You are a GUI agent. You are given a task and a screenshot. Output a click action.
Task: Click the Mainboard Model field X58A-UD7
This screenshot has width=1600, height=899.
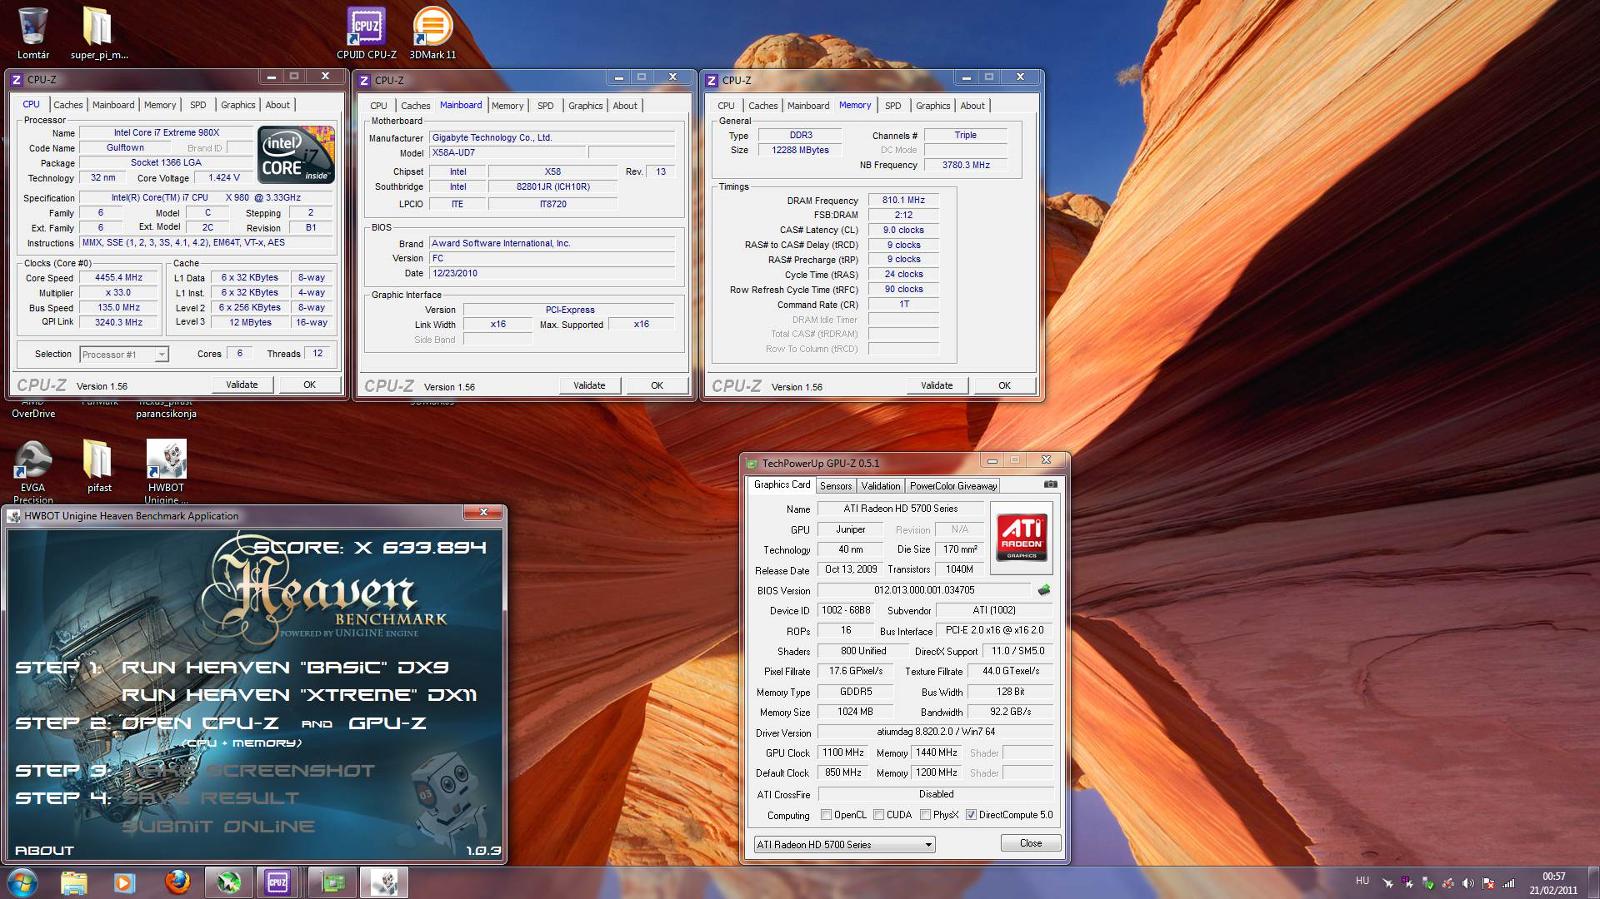click(506, 153)
